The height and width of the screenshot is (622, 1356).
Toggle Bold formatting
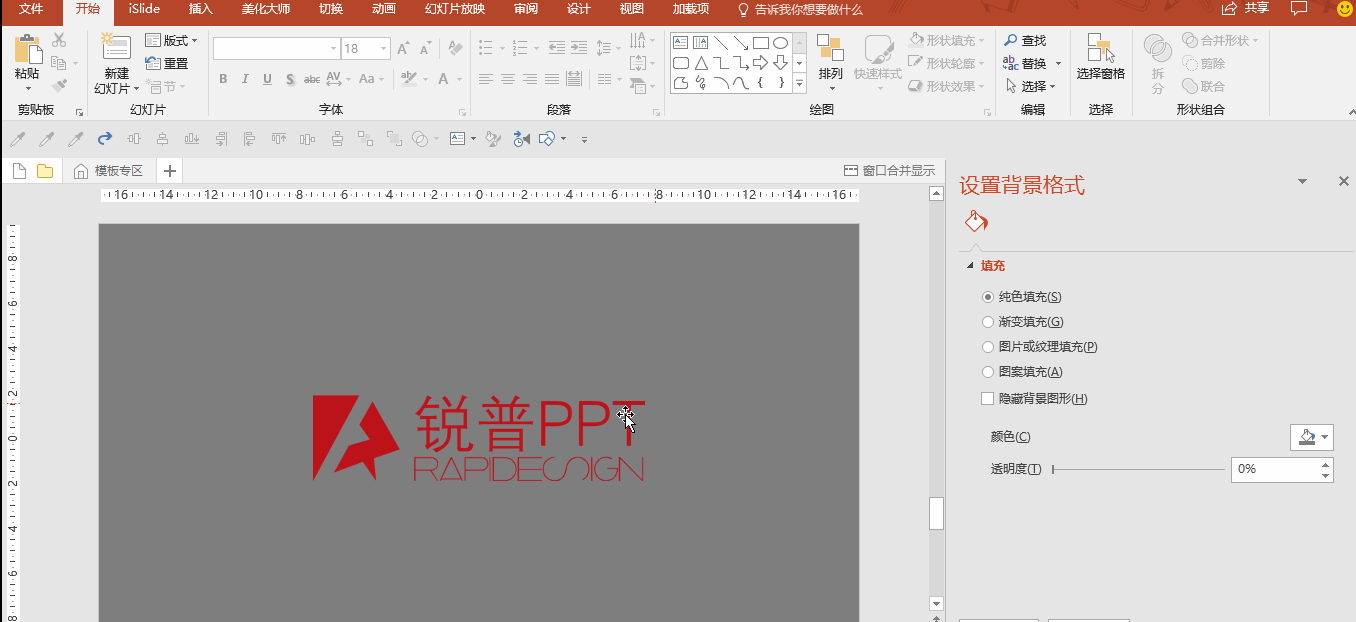click(222, 79)
